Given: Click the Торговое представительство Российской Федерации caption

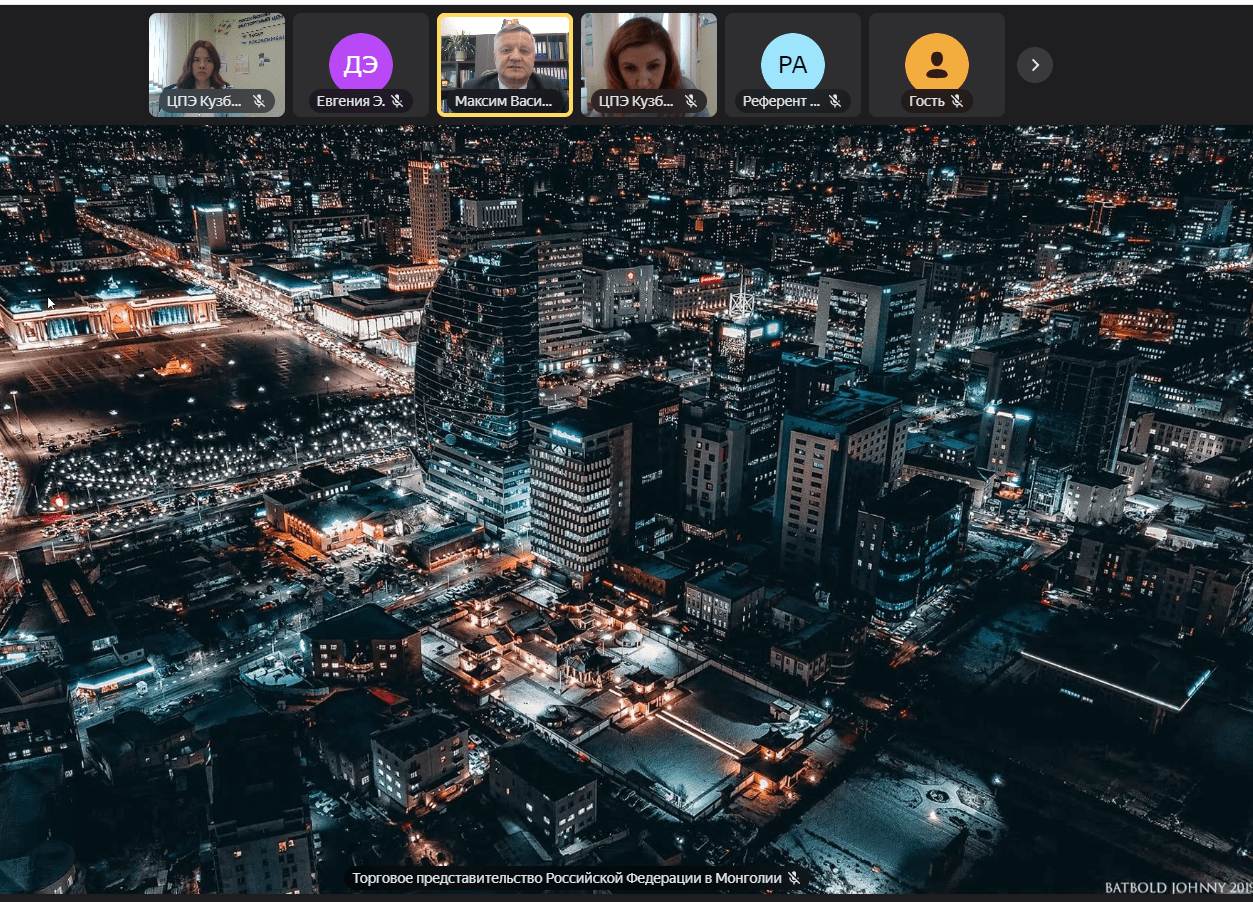Looking at the screenshot, I should coord(566,878).
